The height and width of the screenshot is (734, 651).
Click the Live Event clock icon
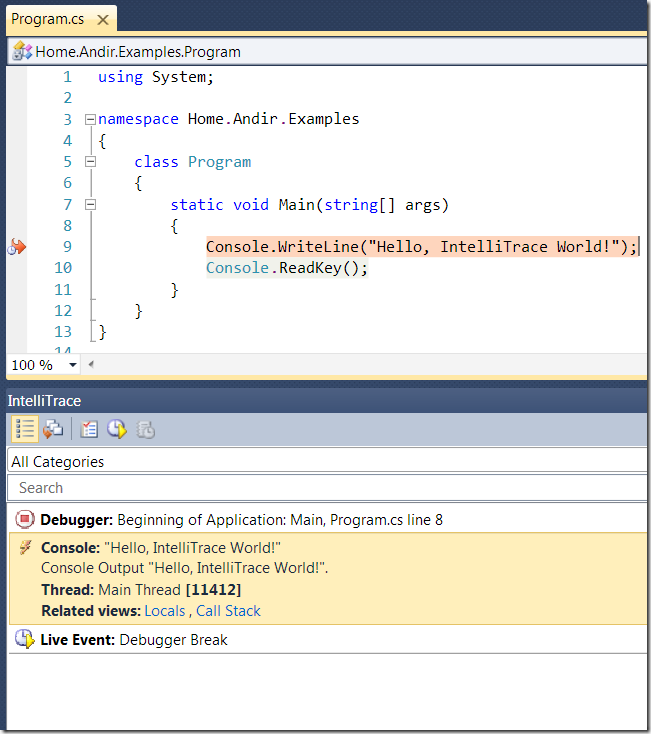pyautogui.click(x=24, y=639)
